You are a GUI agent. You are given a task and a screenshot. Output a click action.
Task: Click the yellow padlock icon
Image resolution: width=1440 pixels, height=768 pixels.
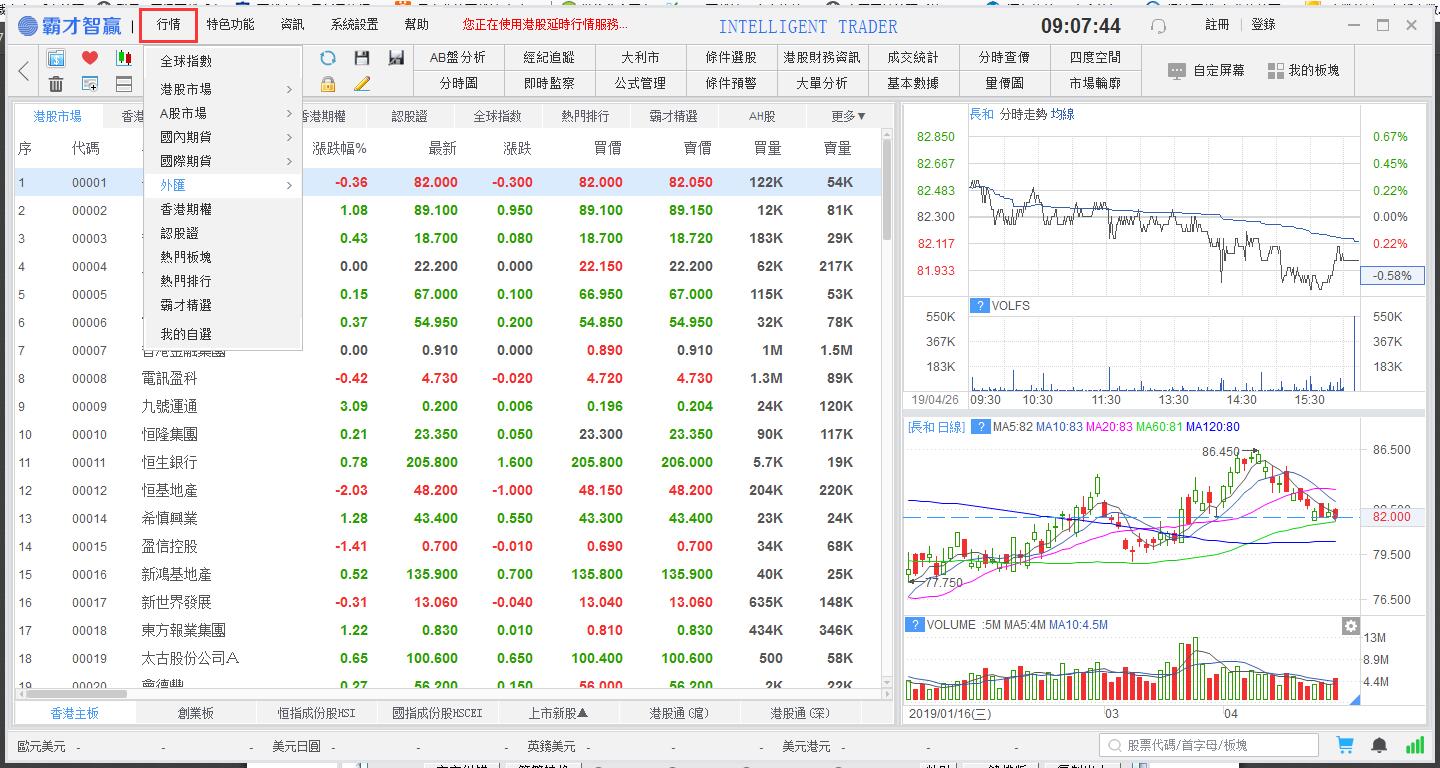327,84
